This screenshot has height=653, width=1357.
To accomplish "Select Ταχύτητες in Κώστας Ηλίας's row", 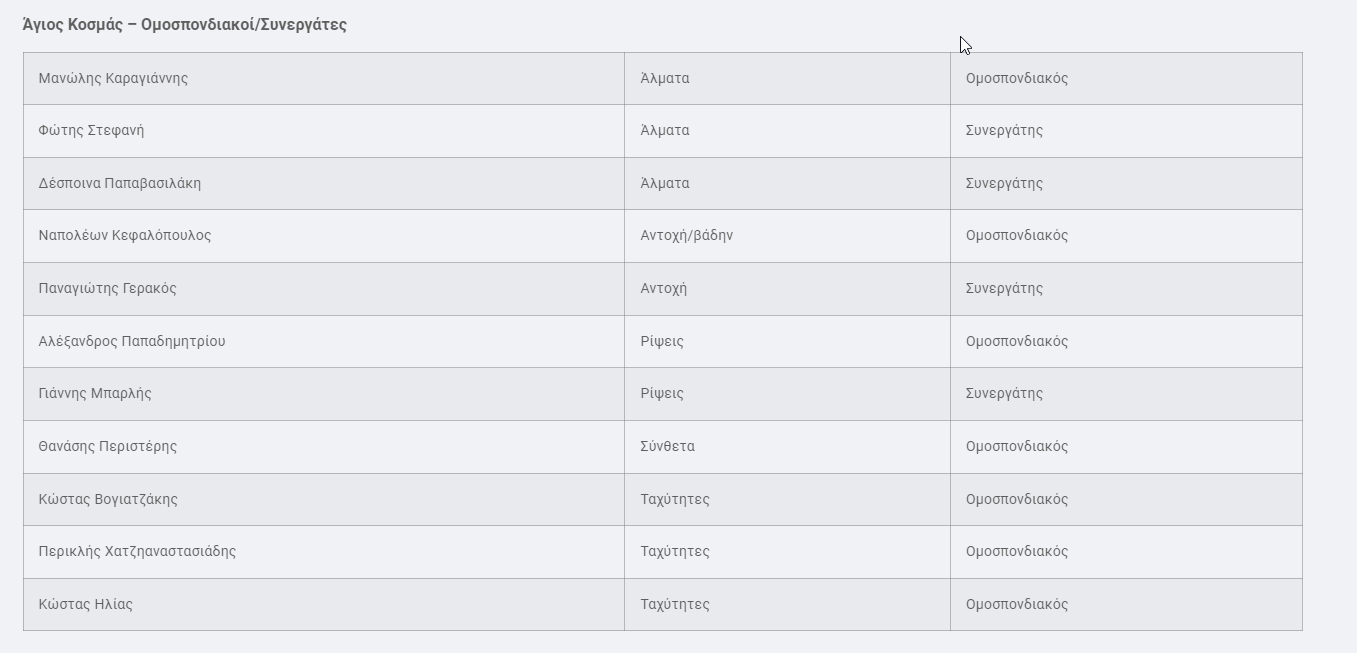I will click(x=675, y=604).
